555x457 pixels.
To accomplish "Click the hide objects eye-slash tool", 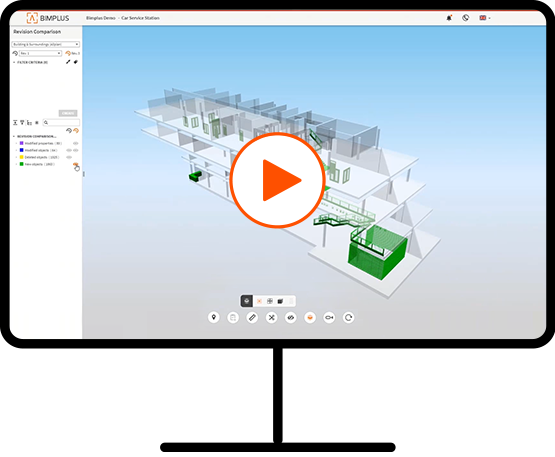I will [291, 318].
